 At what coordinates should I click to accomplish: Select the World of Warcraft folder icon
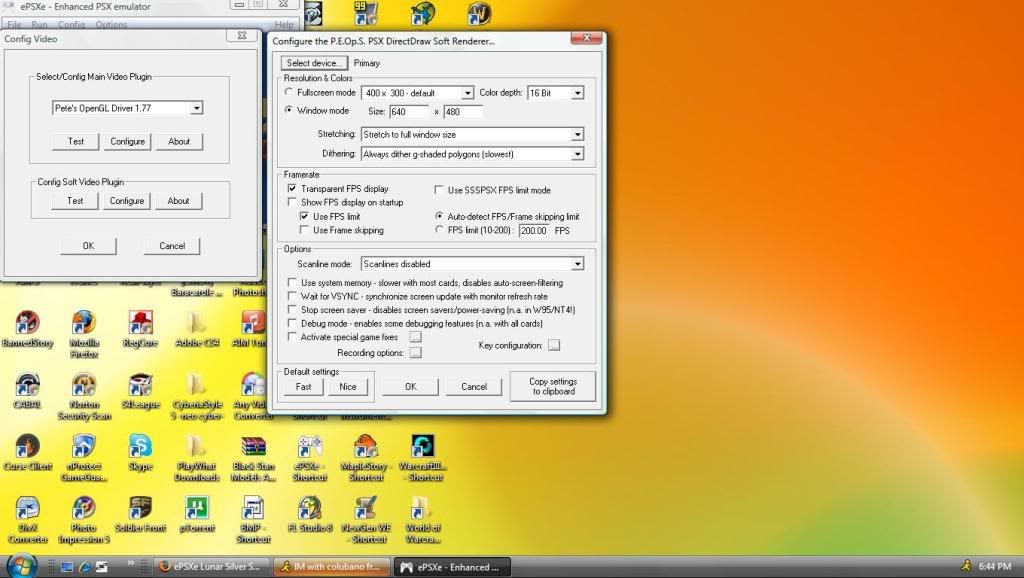(423, 519)
